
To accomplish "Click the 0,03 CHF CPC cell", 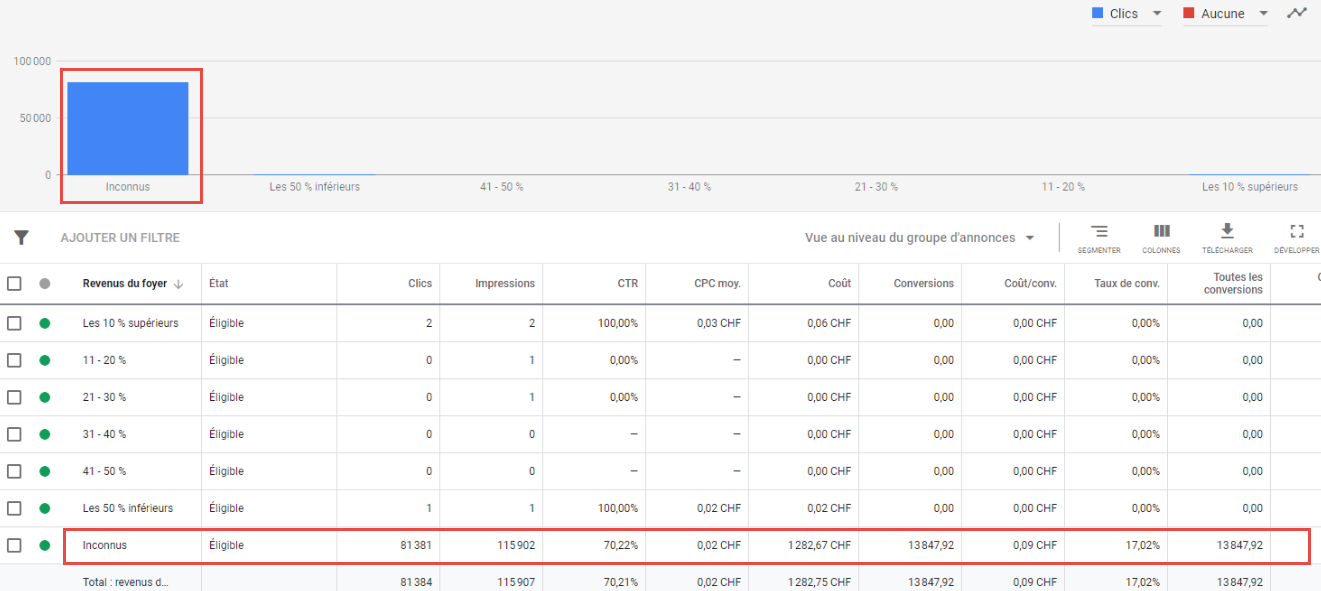I will [718, 323].
